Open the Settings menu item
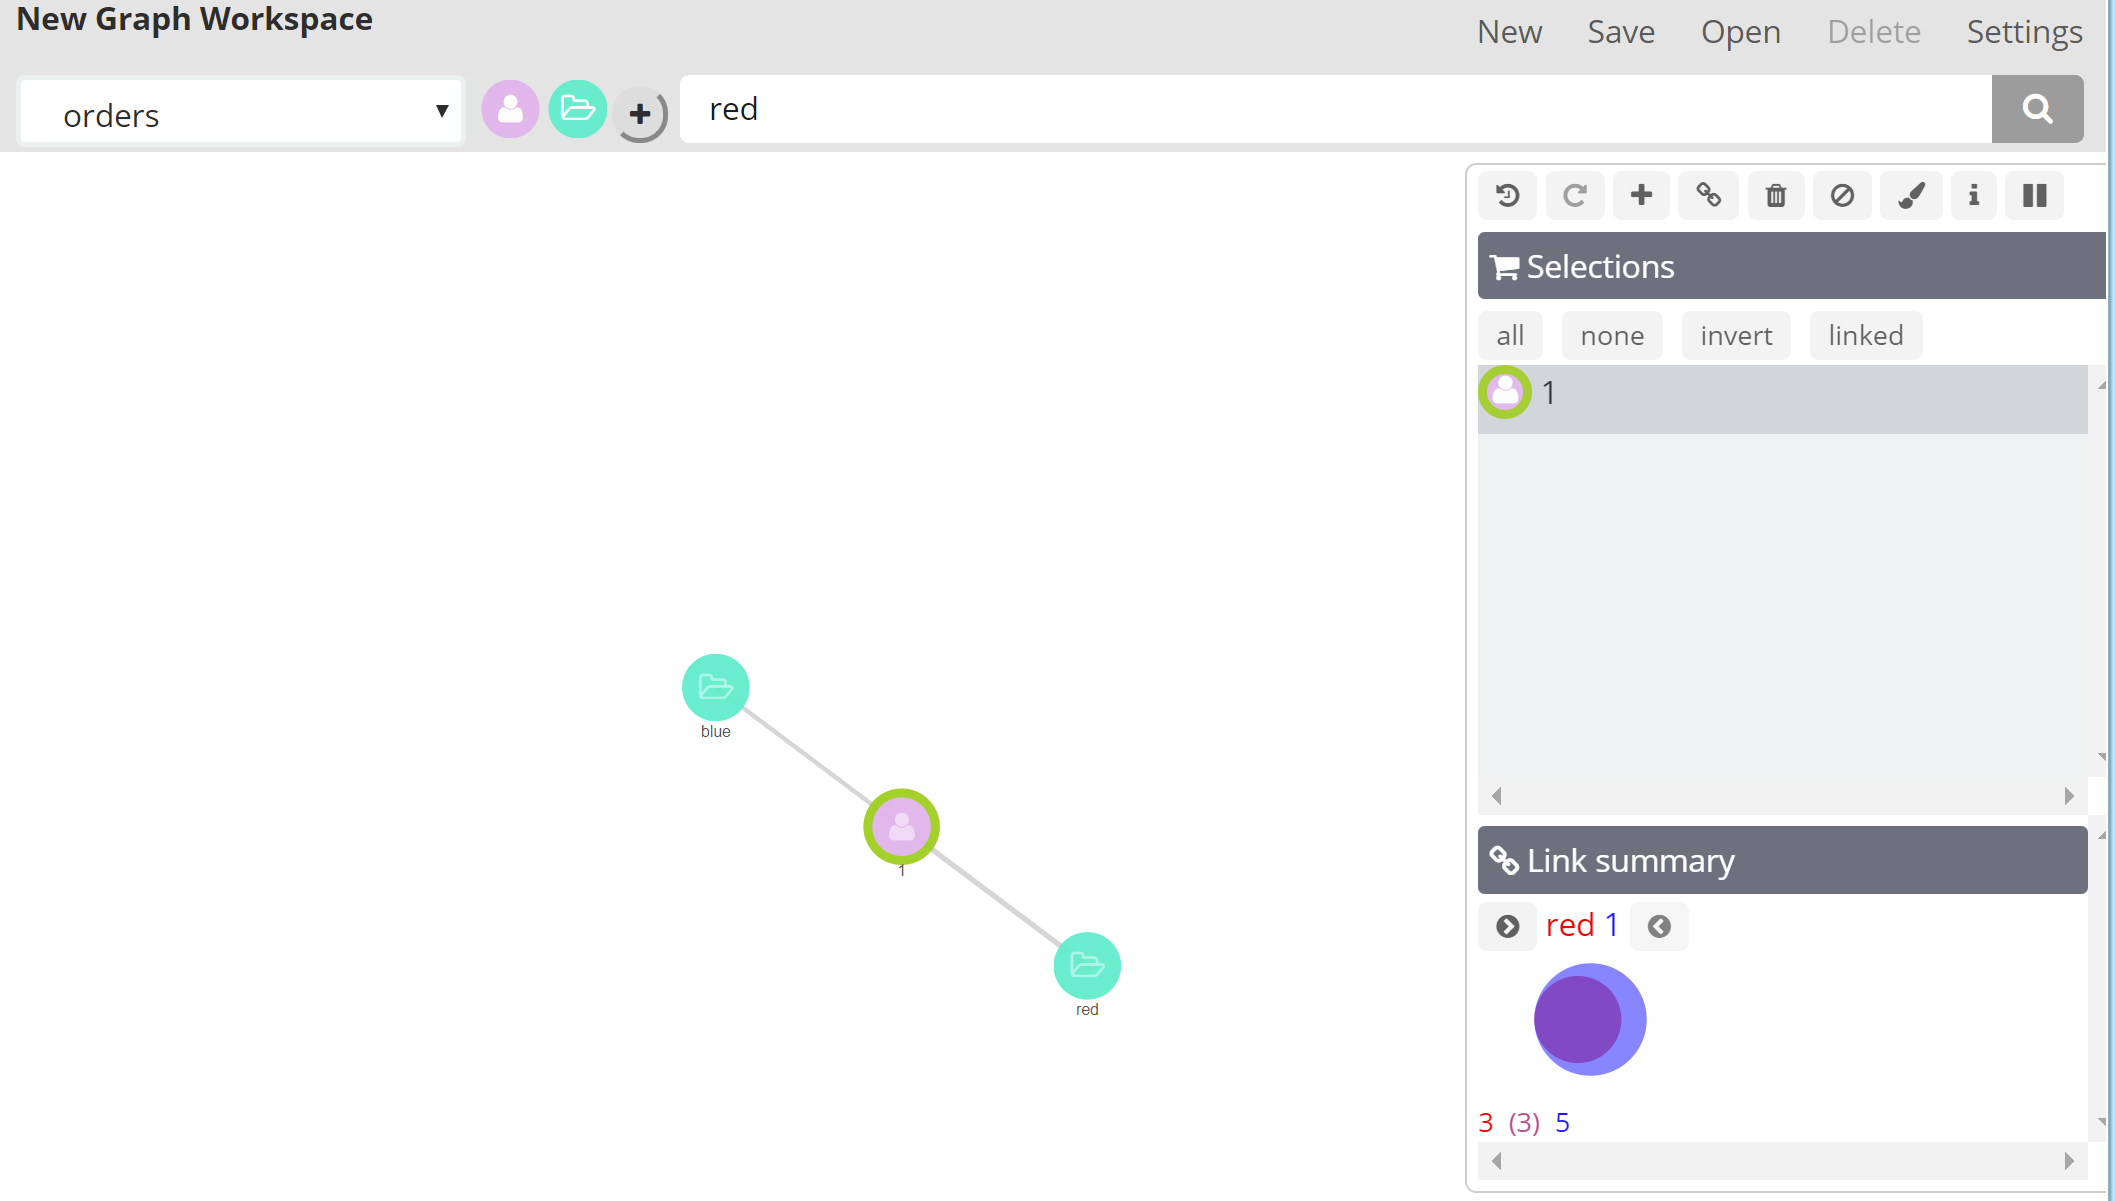Viewport: 2115px width, 1201px height. click(x=2024, y=32)
